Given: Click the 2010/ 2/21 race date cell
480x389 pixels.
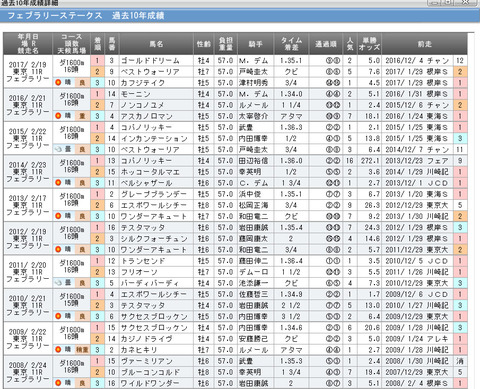Looking at the screenshot, I should pos(28,305).
